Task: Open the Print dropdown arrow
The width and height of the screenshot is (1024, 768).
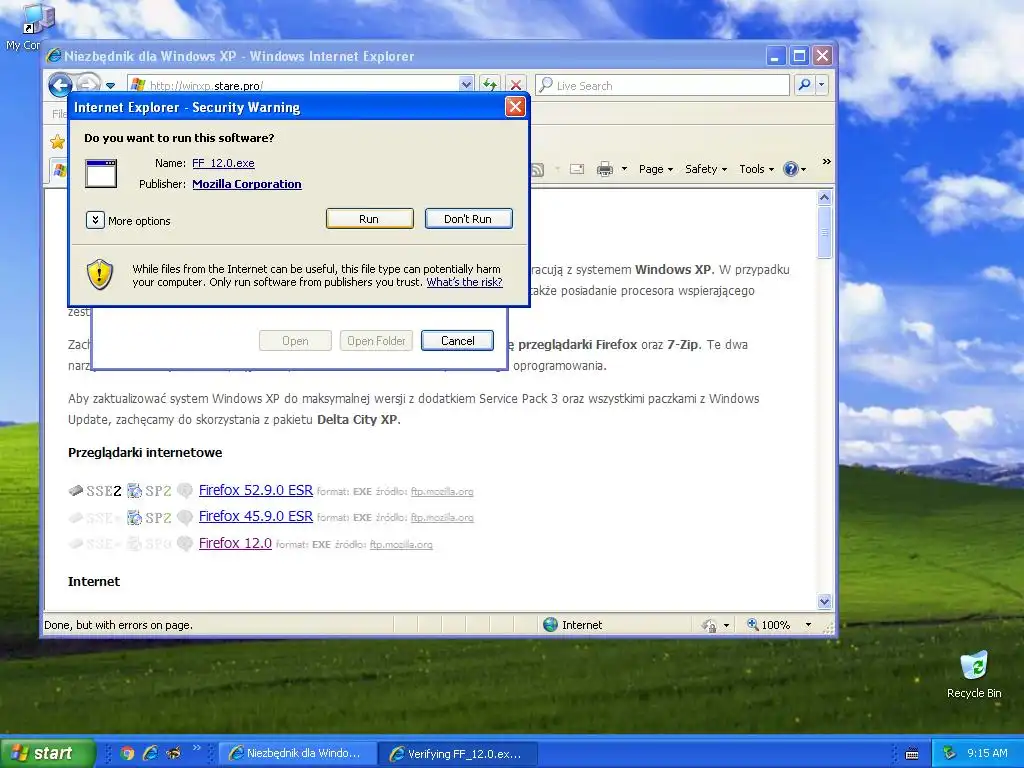Action: coord(624,169)
